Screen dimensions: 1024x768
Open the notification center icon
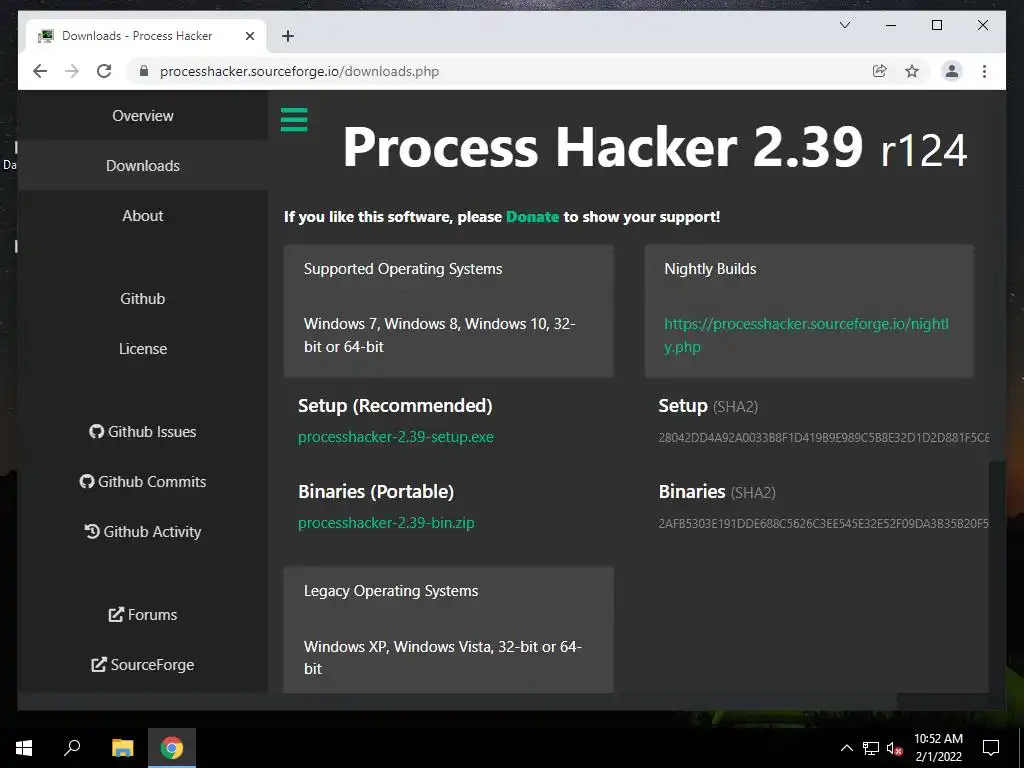(991, 748)
